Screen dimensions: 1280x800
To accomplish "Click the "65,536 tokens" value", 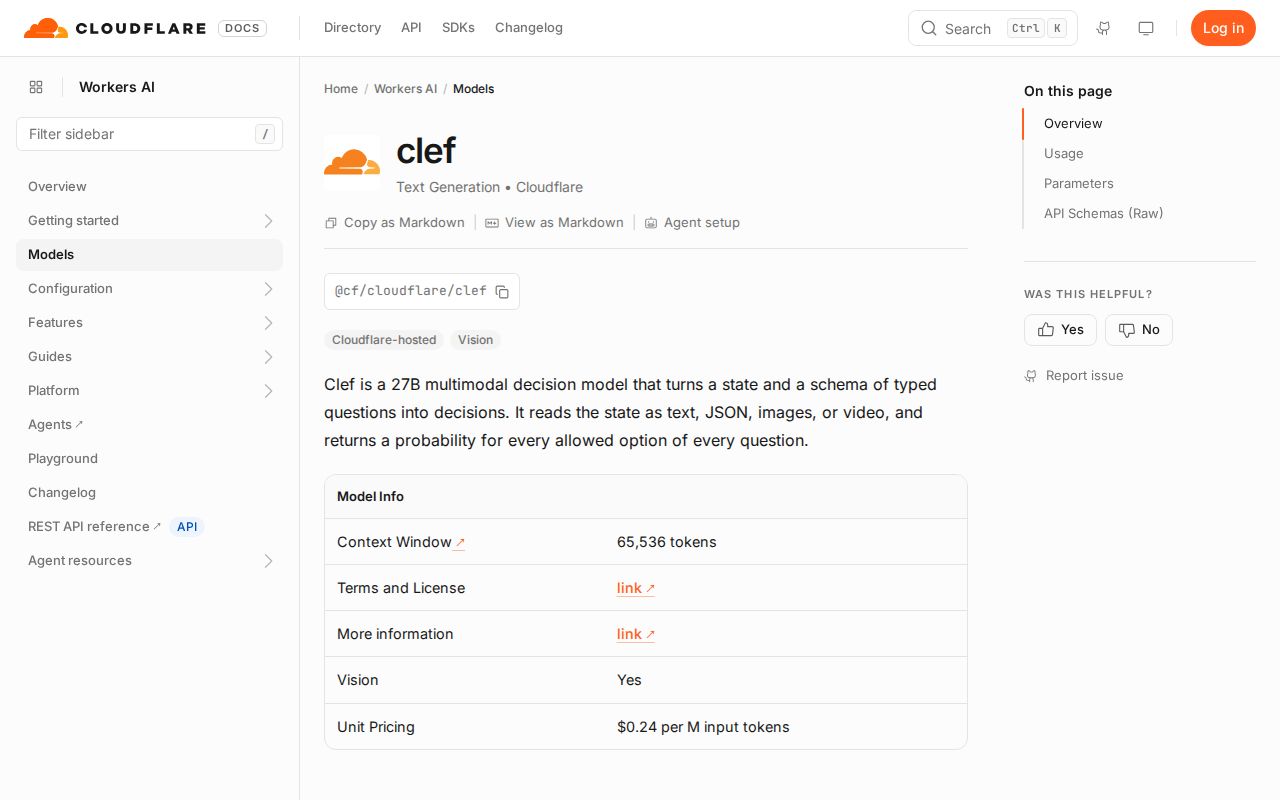I will tap(667, 542).
